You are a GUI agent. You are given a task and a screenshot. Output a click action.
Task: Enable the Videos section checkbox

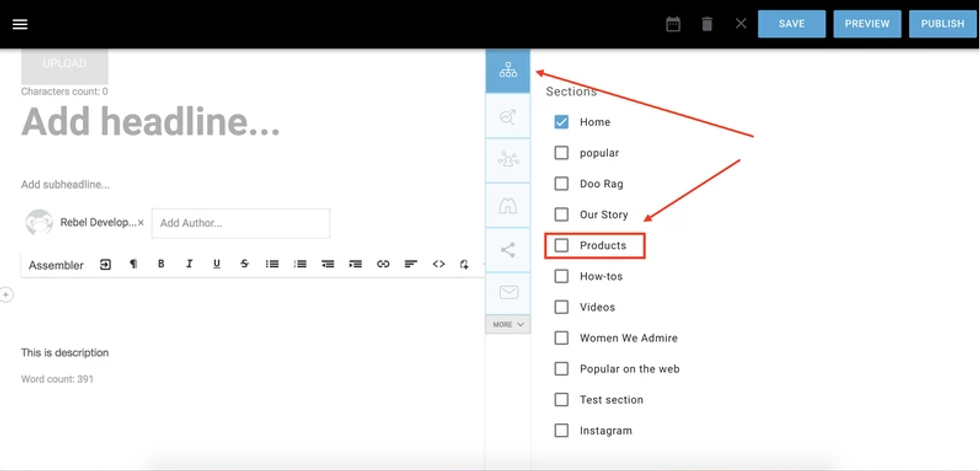point(561,307)
